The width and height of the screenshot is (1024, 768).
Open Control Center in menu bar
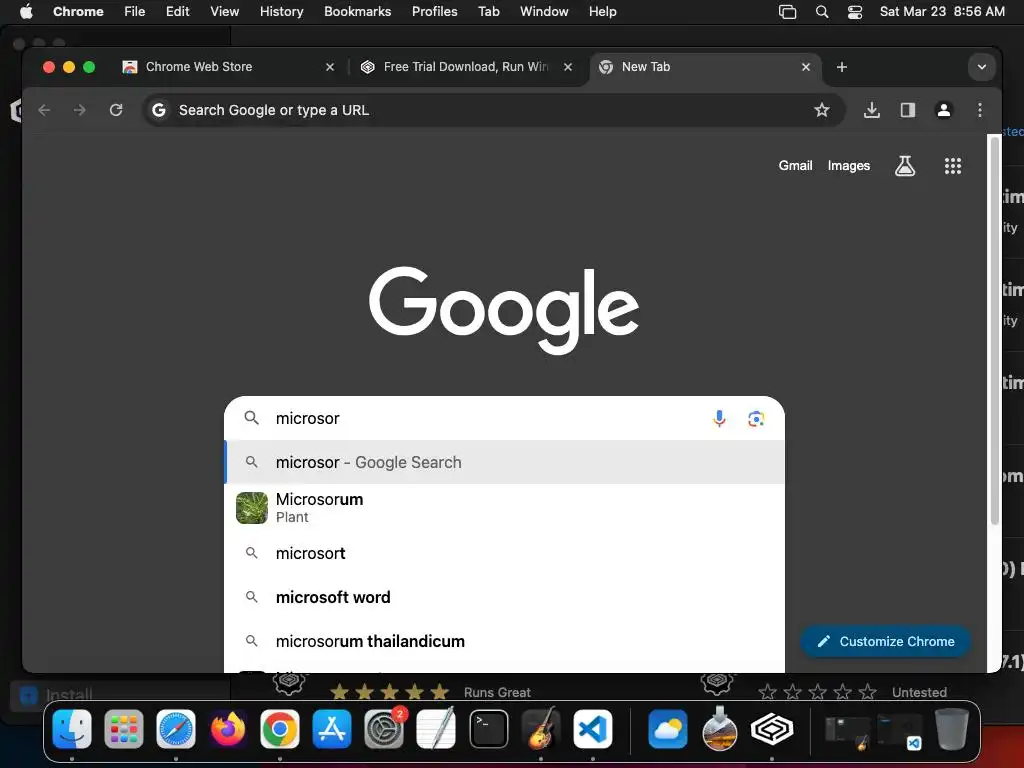point(855,12)
